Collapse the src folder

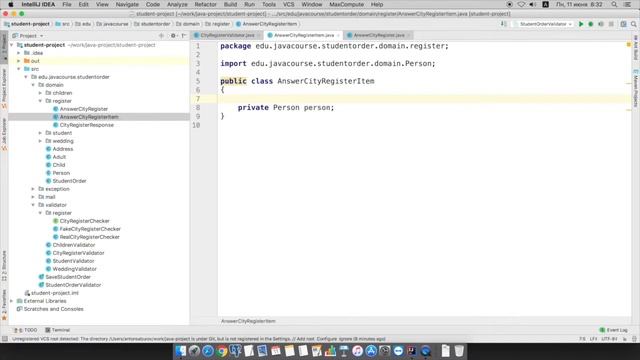click(x=19, y=69)
